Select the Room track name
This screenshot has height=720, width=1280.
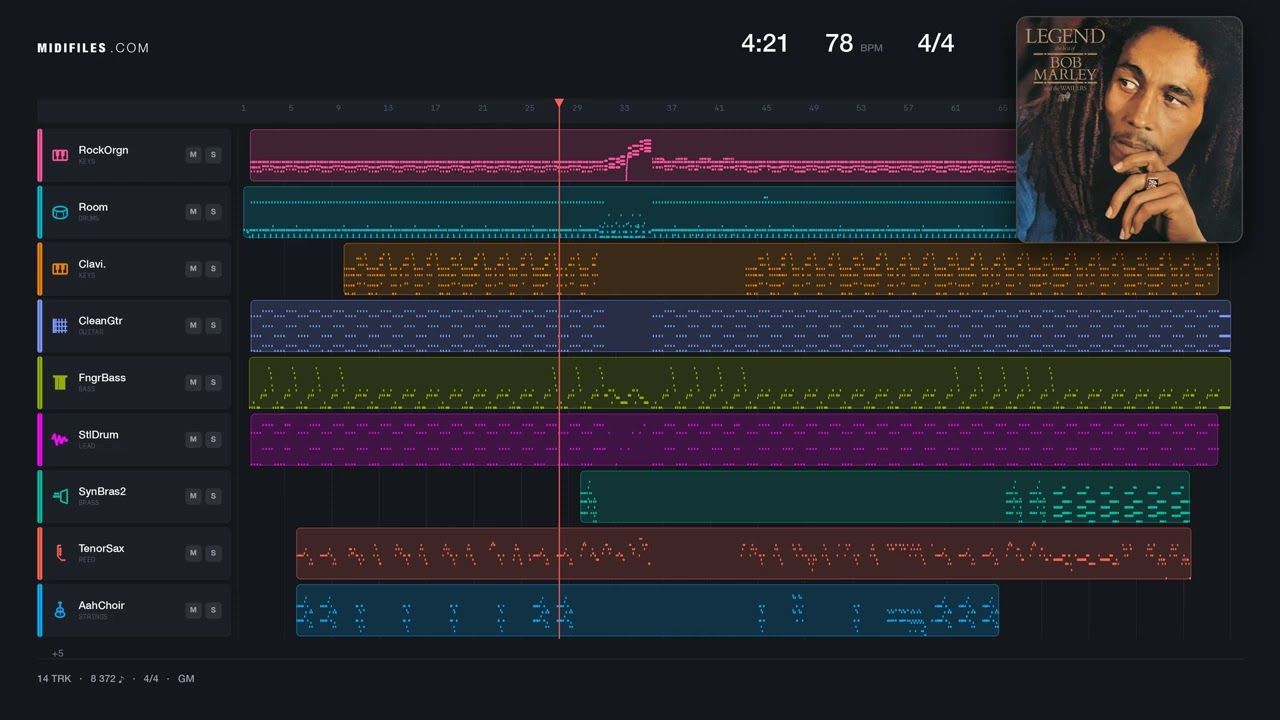click(93, 207)
